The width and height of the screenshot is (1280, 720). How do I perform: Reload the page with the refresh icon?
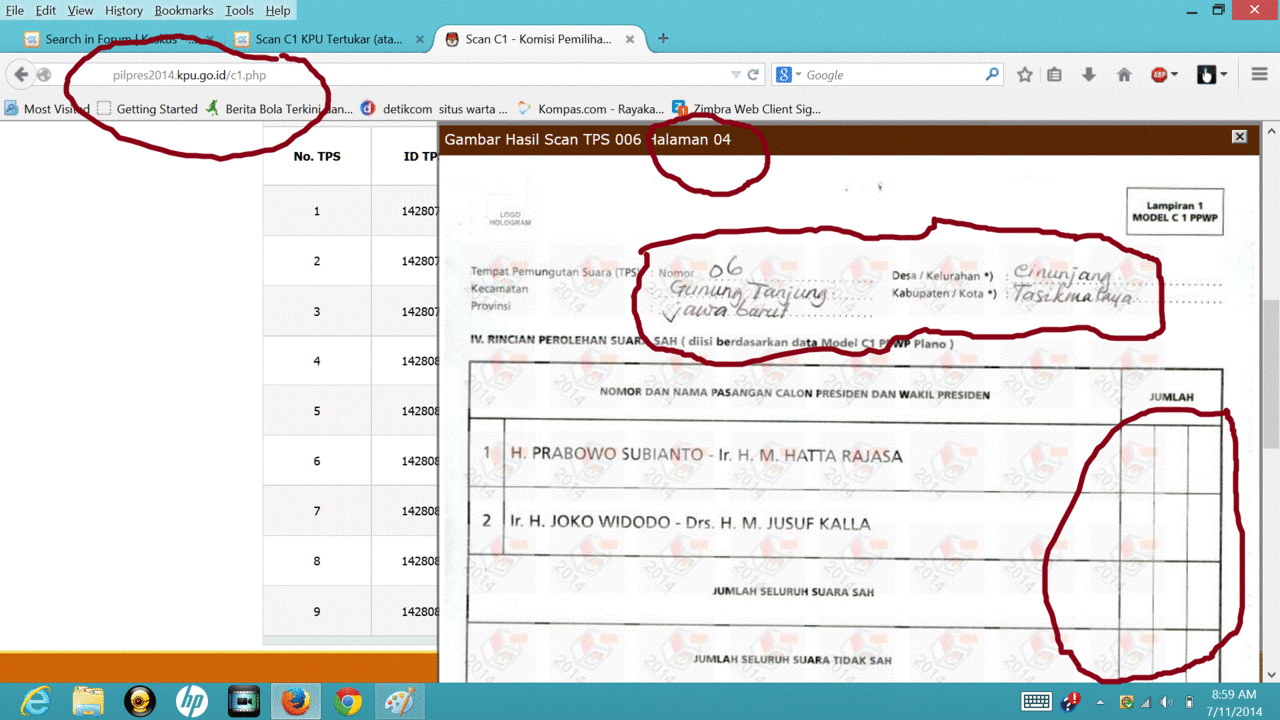click(754, 75)
